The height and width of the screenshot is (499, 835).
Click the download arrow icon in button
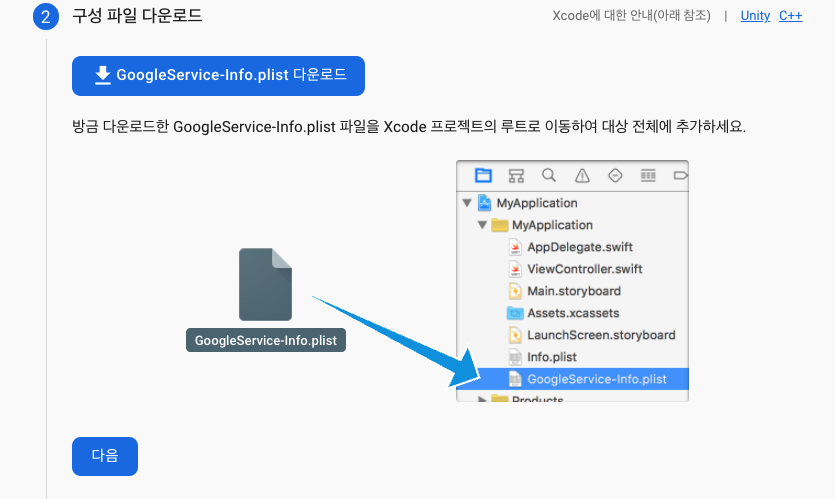click(102, 75)
